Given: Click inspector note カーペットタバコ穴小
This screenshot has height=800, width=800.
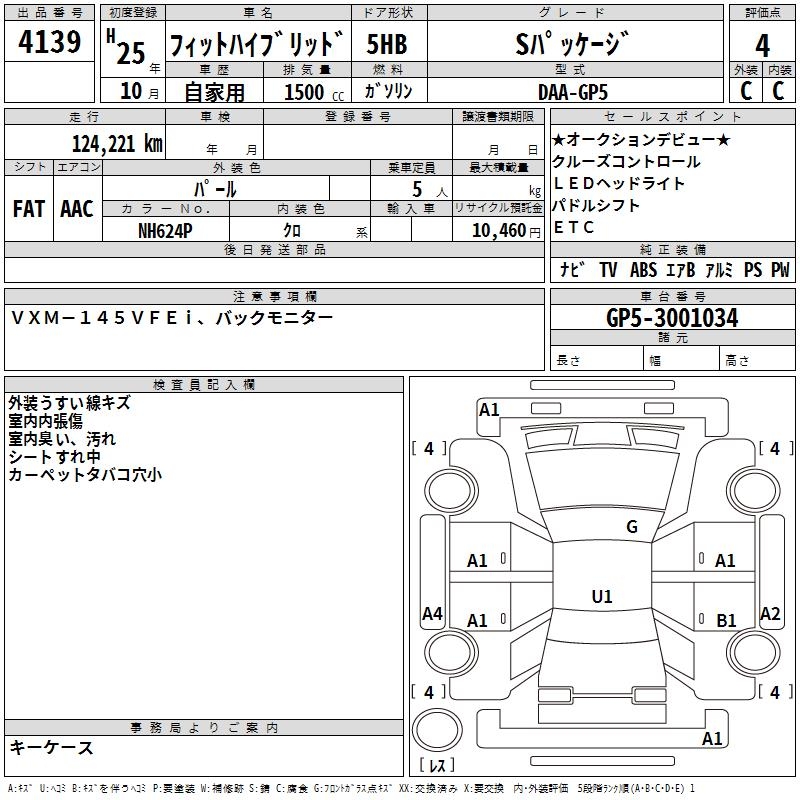Looking at the screenshot, I should click(85, 474).
